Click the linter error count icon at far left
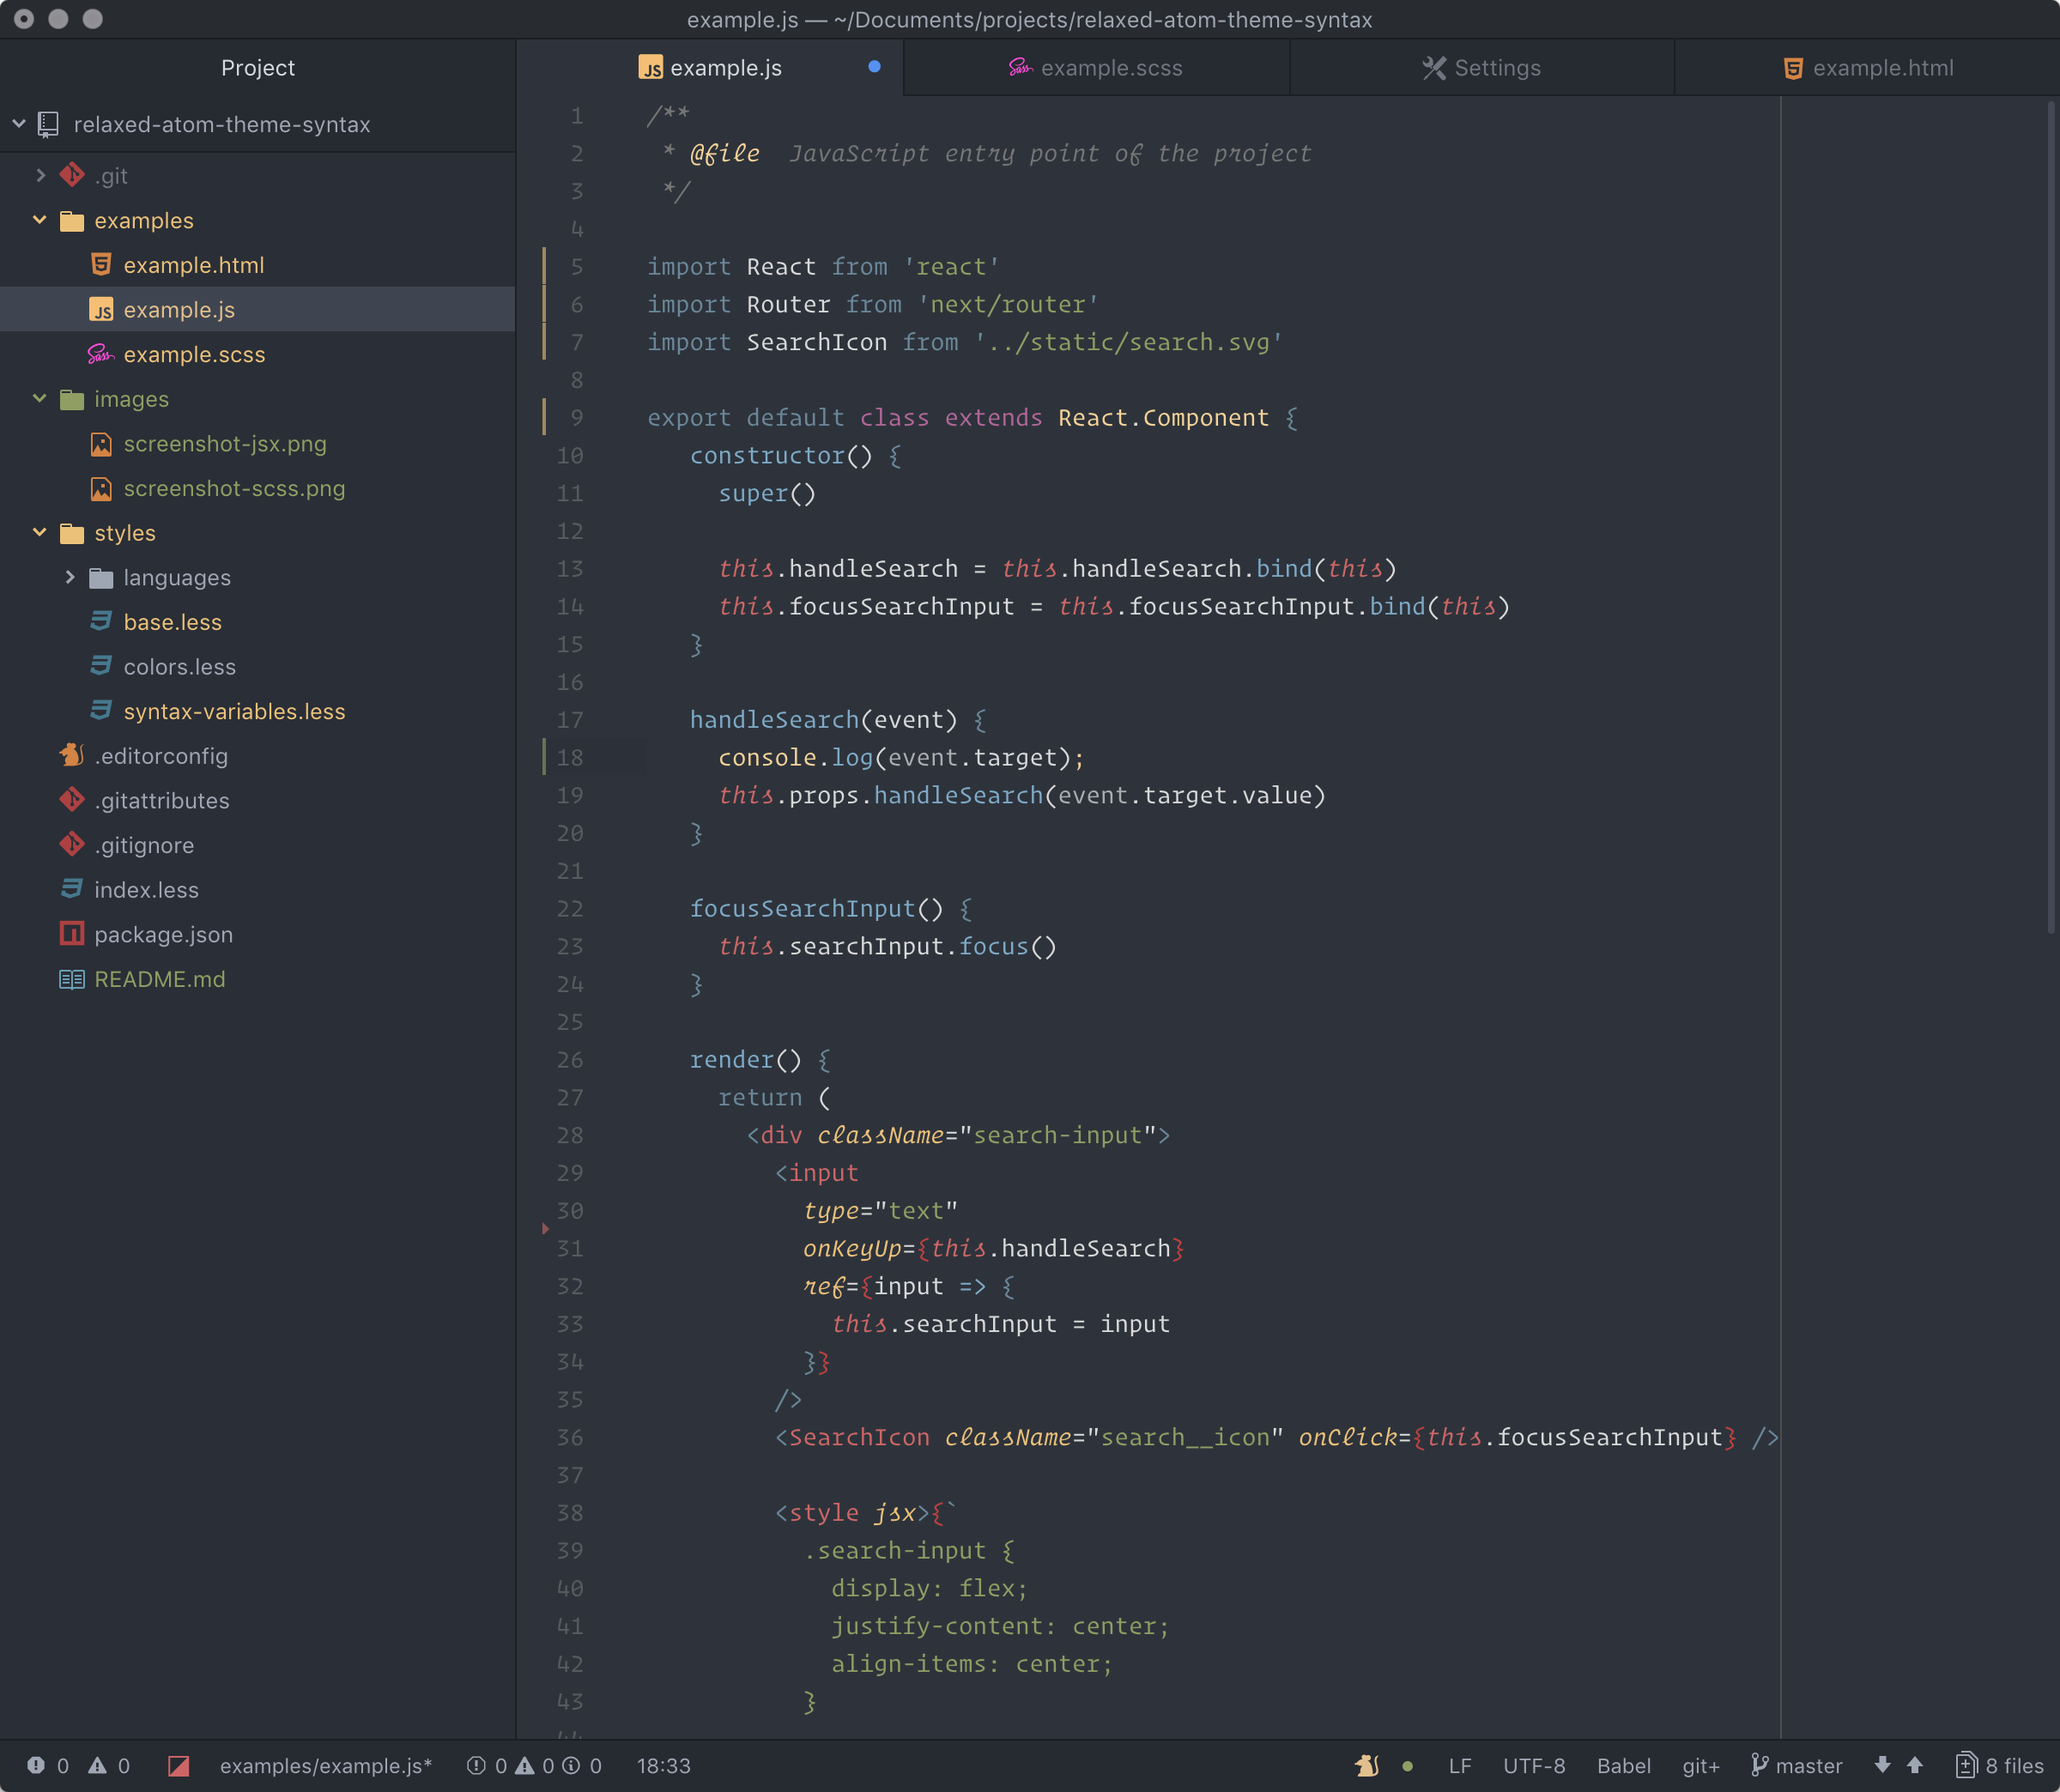 click(x=37, y=1766)
